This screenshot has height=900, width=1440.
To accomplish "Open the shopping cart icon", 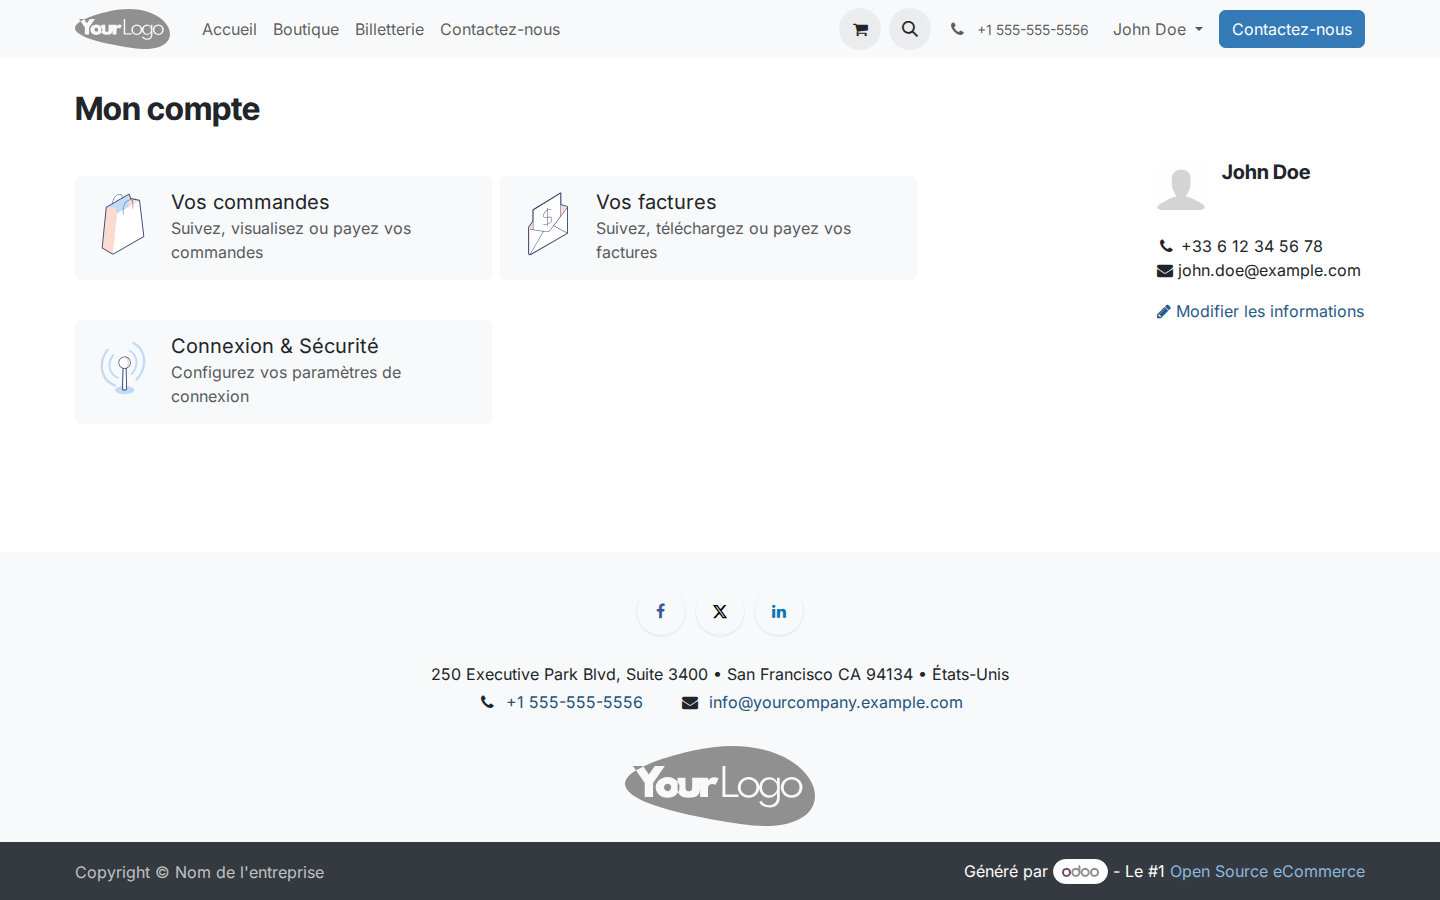I will click(860, 29).
